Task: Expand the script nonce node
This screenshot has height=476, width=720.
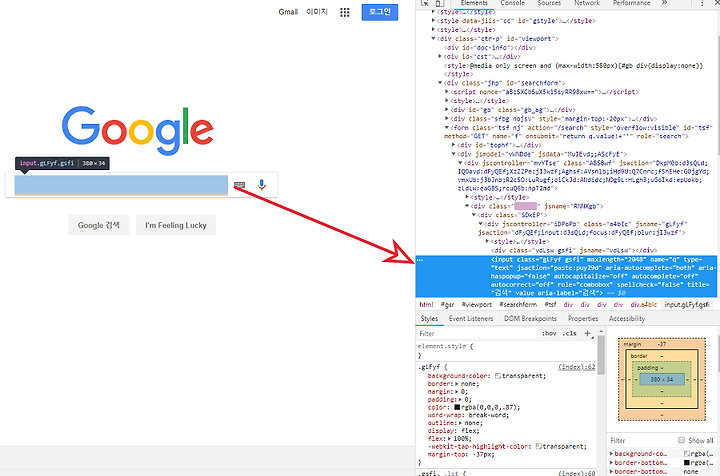Action: [x=447, y=92]
